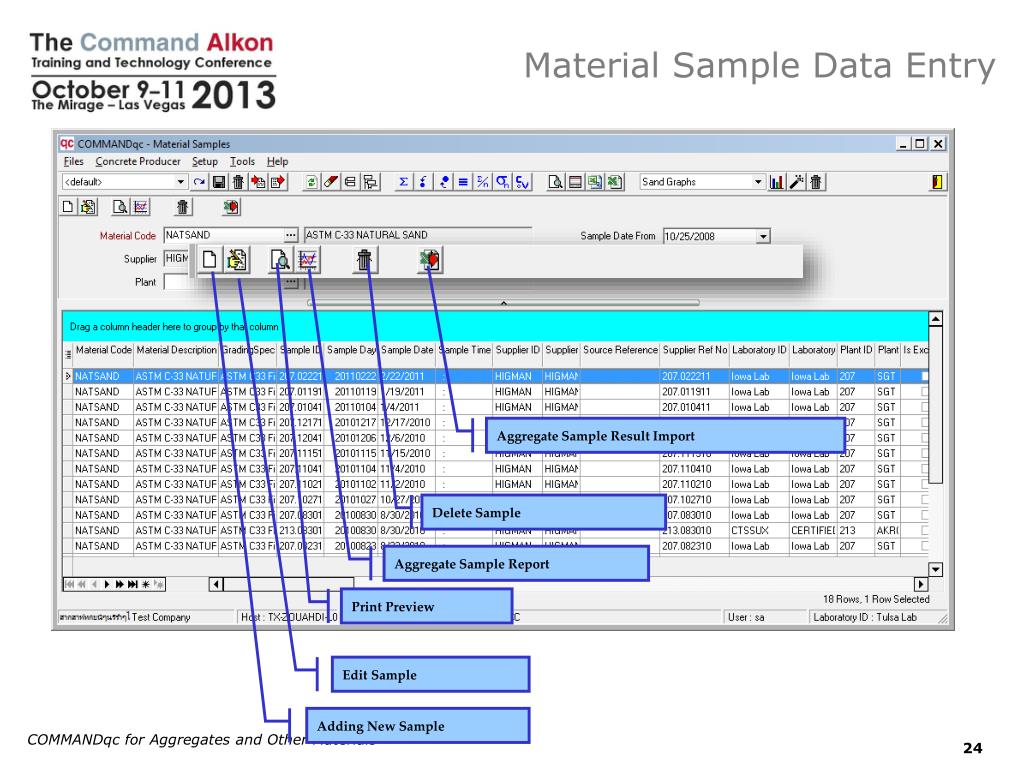Screen dimensions: 1024x768
Task: Click 'Laboratory ID : Tulsa Lab' in status bar
Action: tap(865, 617)
